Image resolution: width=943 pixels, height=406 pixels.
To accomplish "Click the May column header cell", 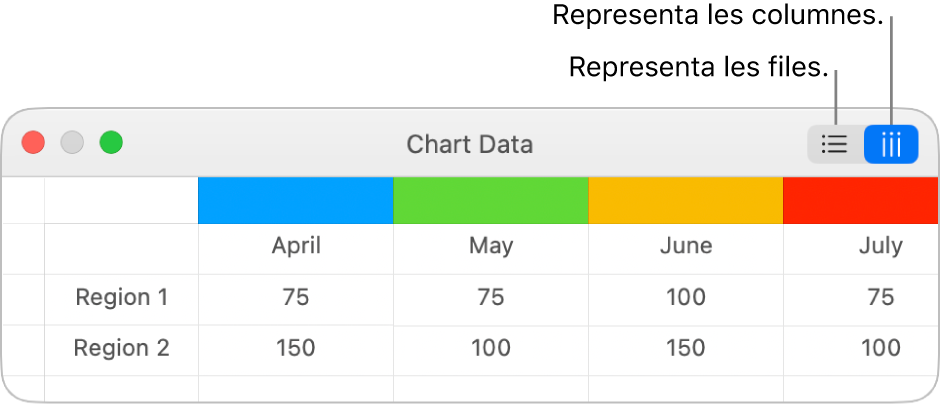I will click(491, 246).
